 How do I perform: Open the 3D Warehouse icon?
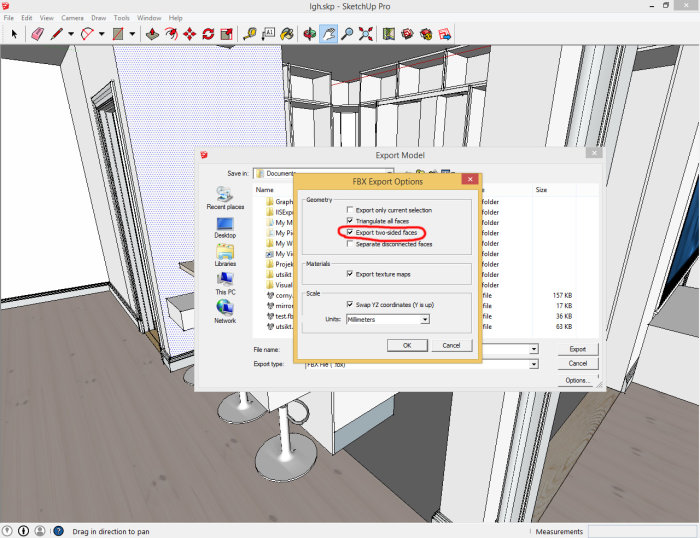407,34
